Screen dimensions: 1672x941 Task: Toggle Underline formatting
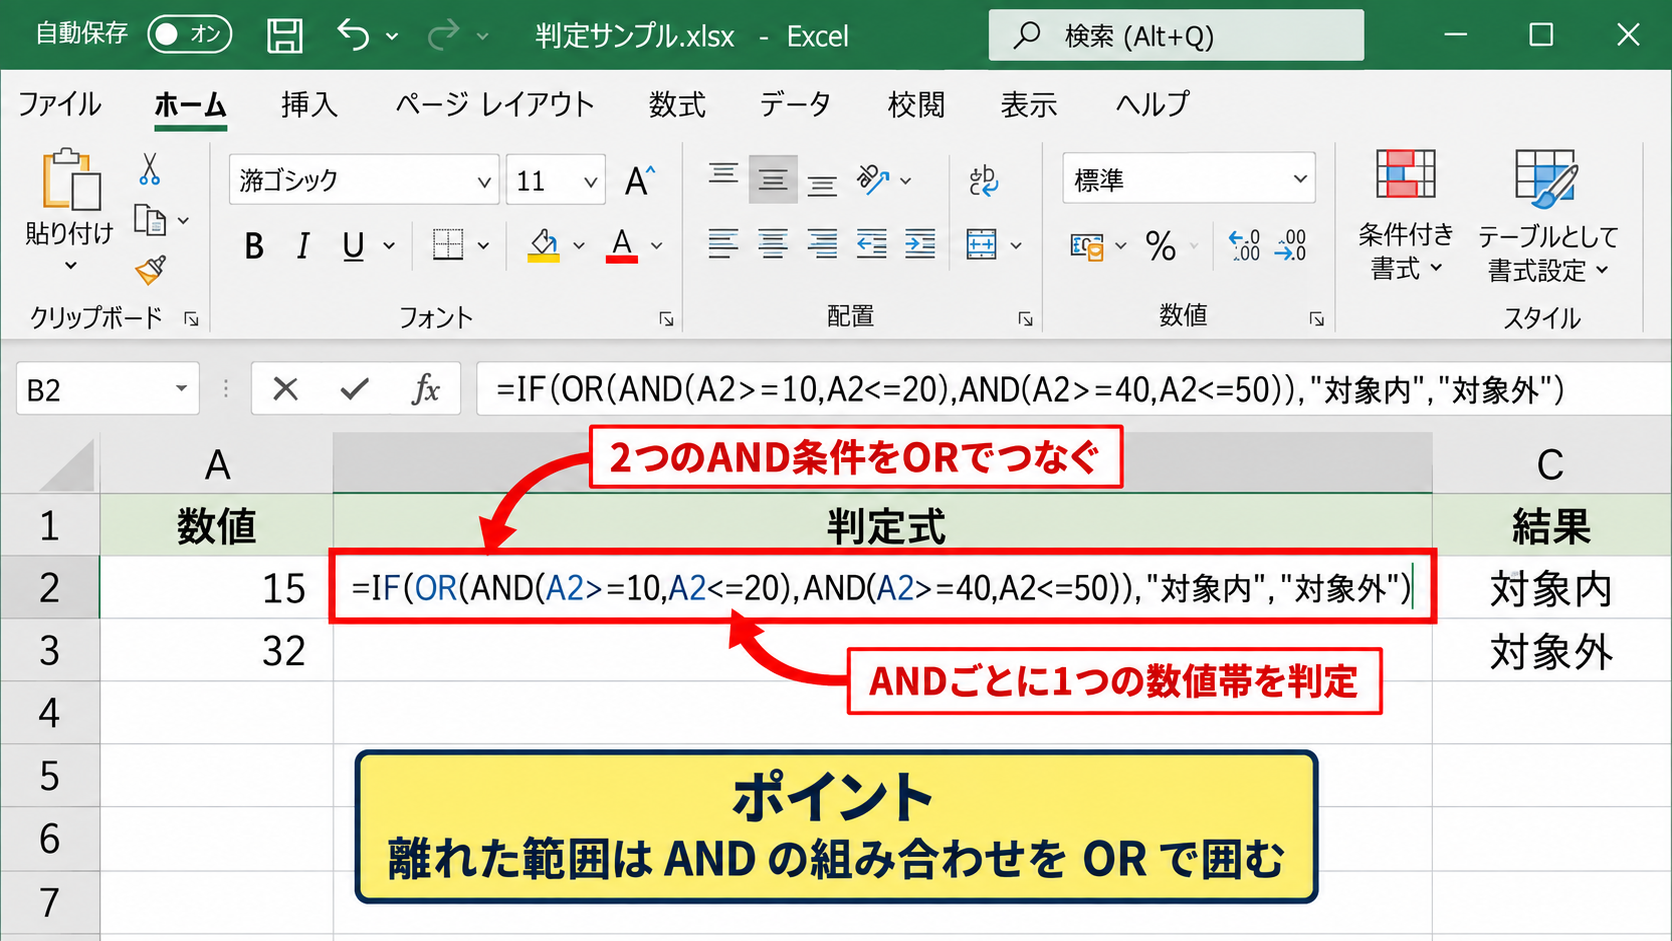pos(353,245)
